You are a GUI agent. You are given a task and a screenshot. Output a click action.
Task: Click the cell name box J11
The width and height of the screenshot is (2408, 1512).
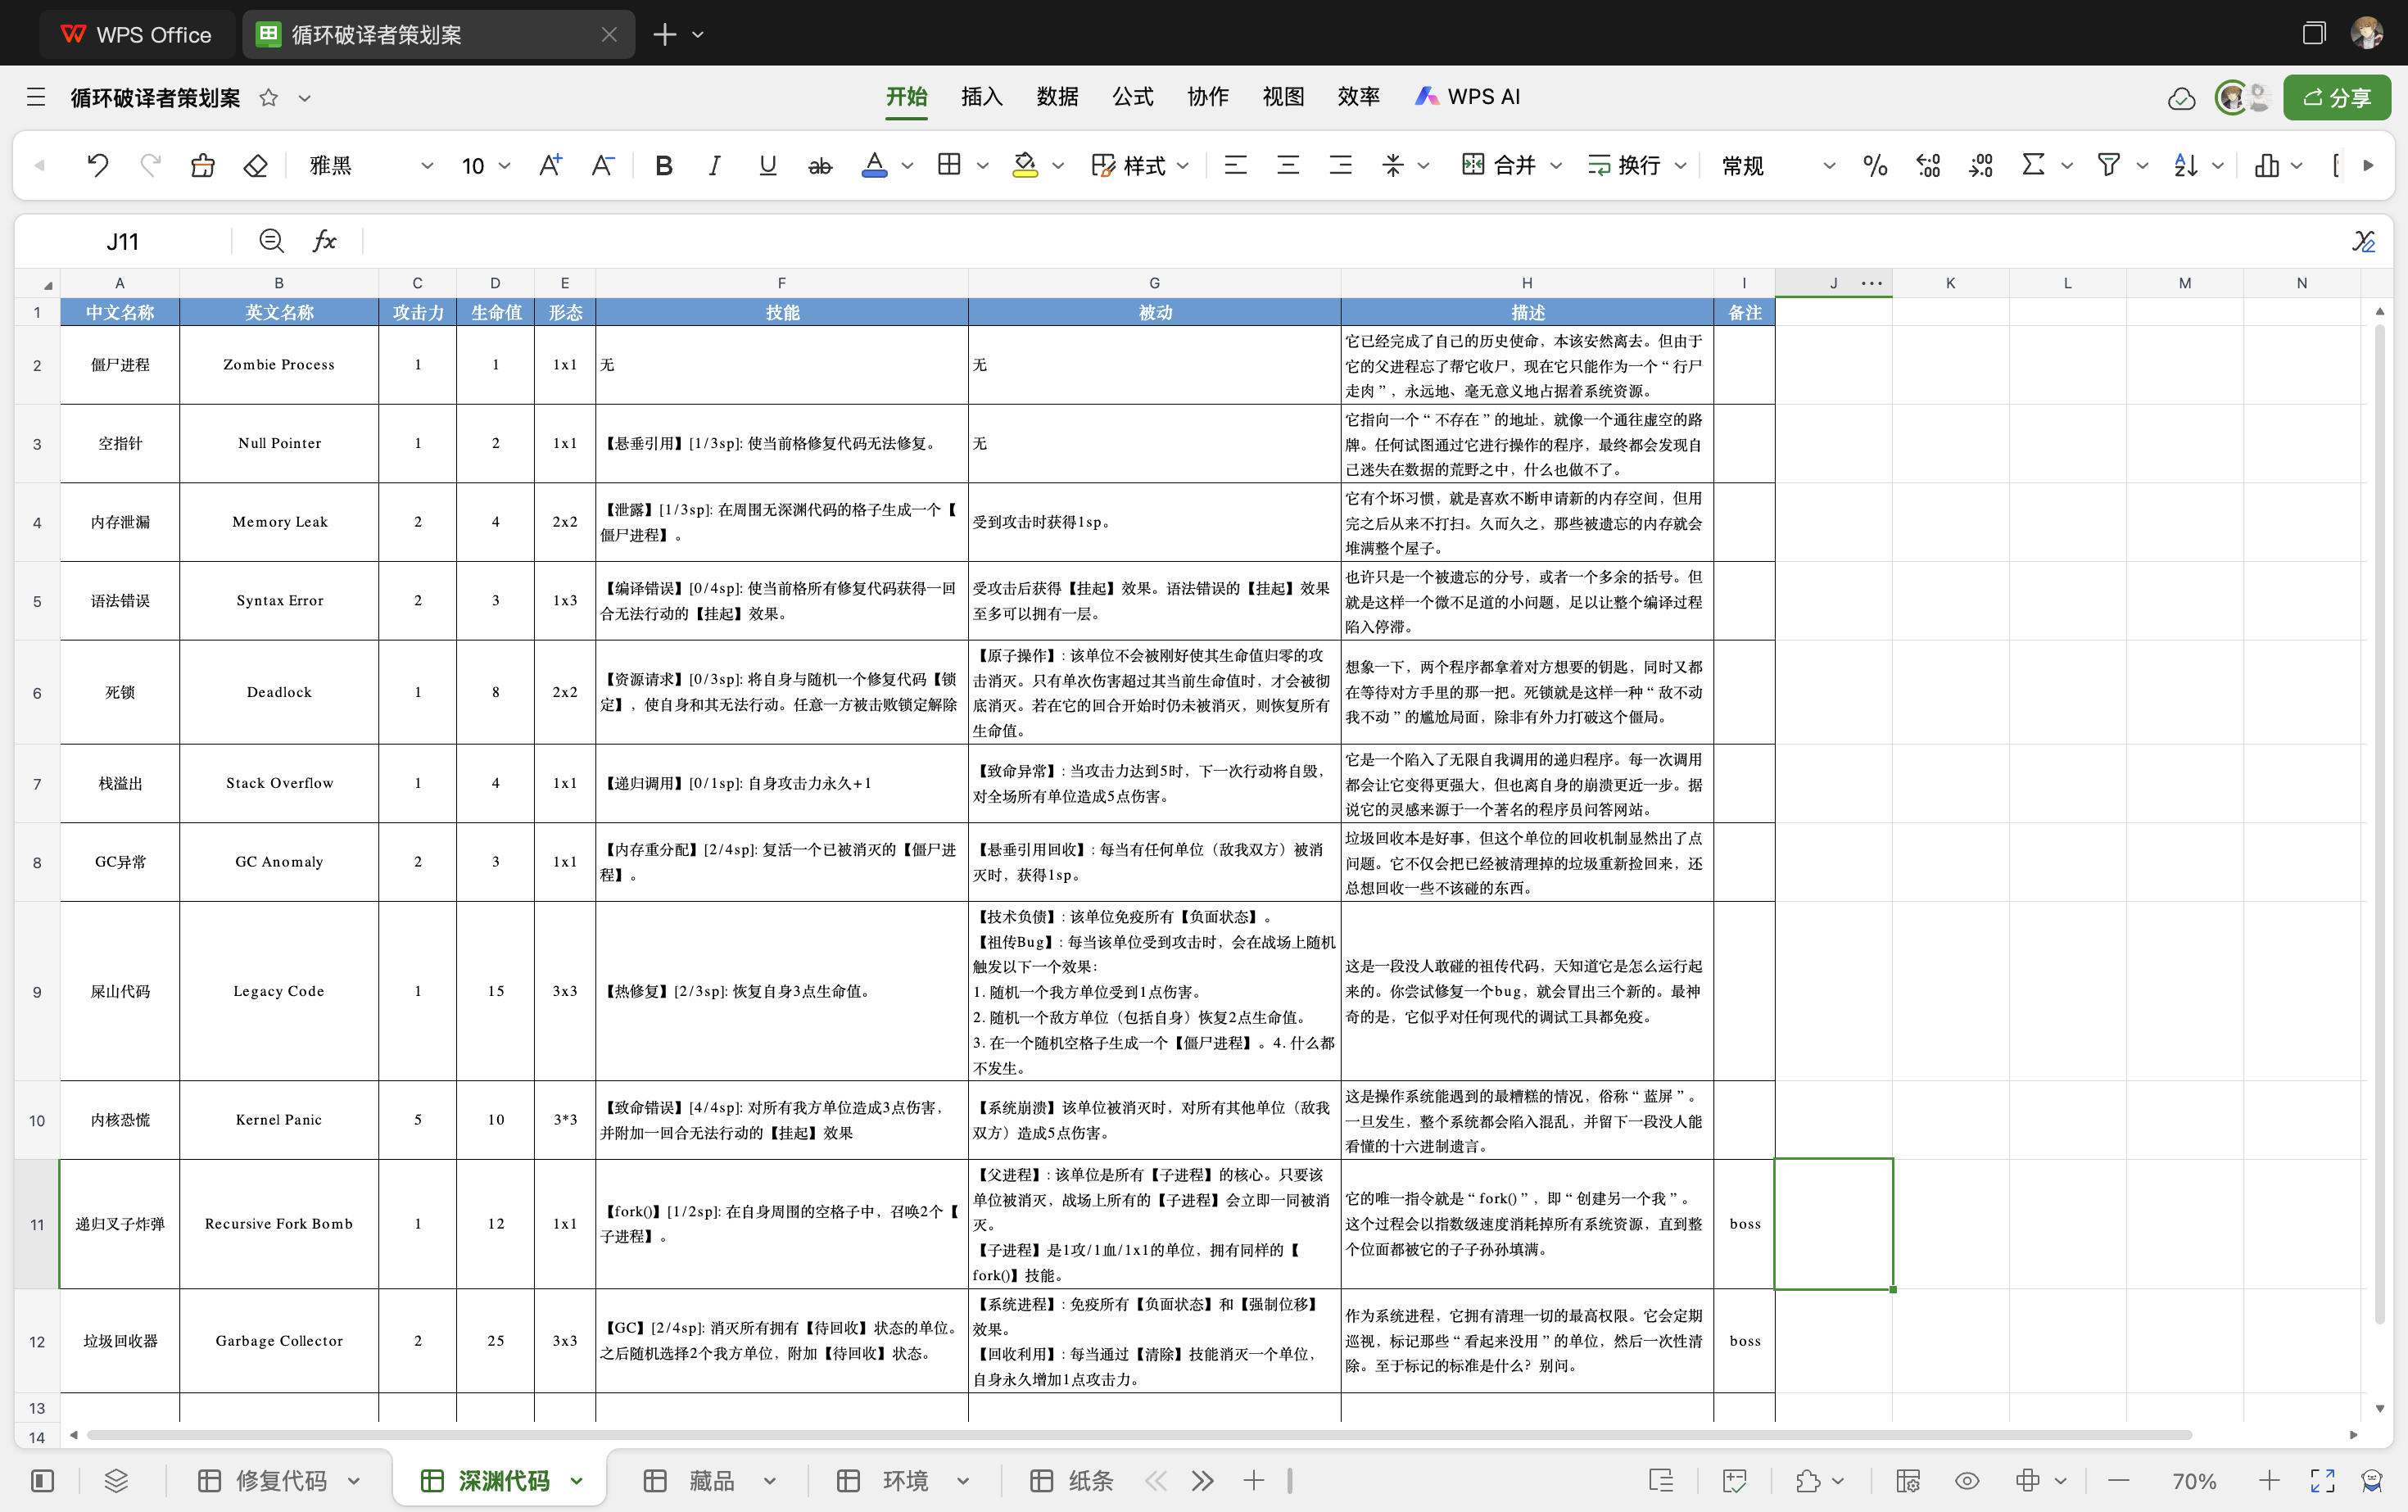[x=122, y=241]
